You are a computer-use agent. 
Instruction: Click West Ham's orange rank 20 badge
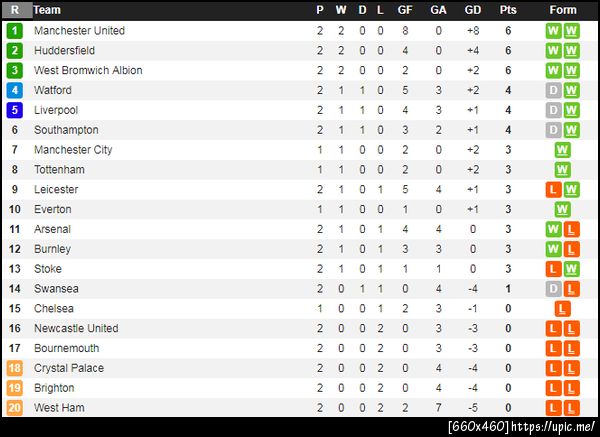pos(14,408)
